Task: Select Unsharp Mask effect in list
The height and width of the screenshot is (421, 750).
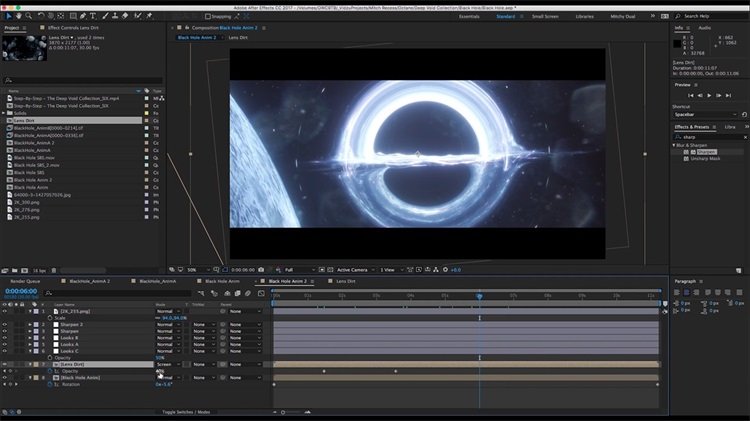Action: point(705,158)
